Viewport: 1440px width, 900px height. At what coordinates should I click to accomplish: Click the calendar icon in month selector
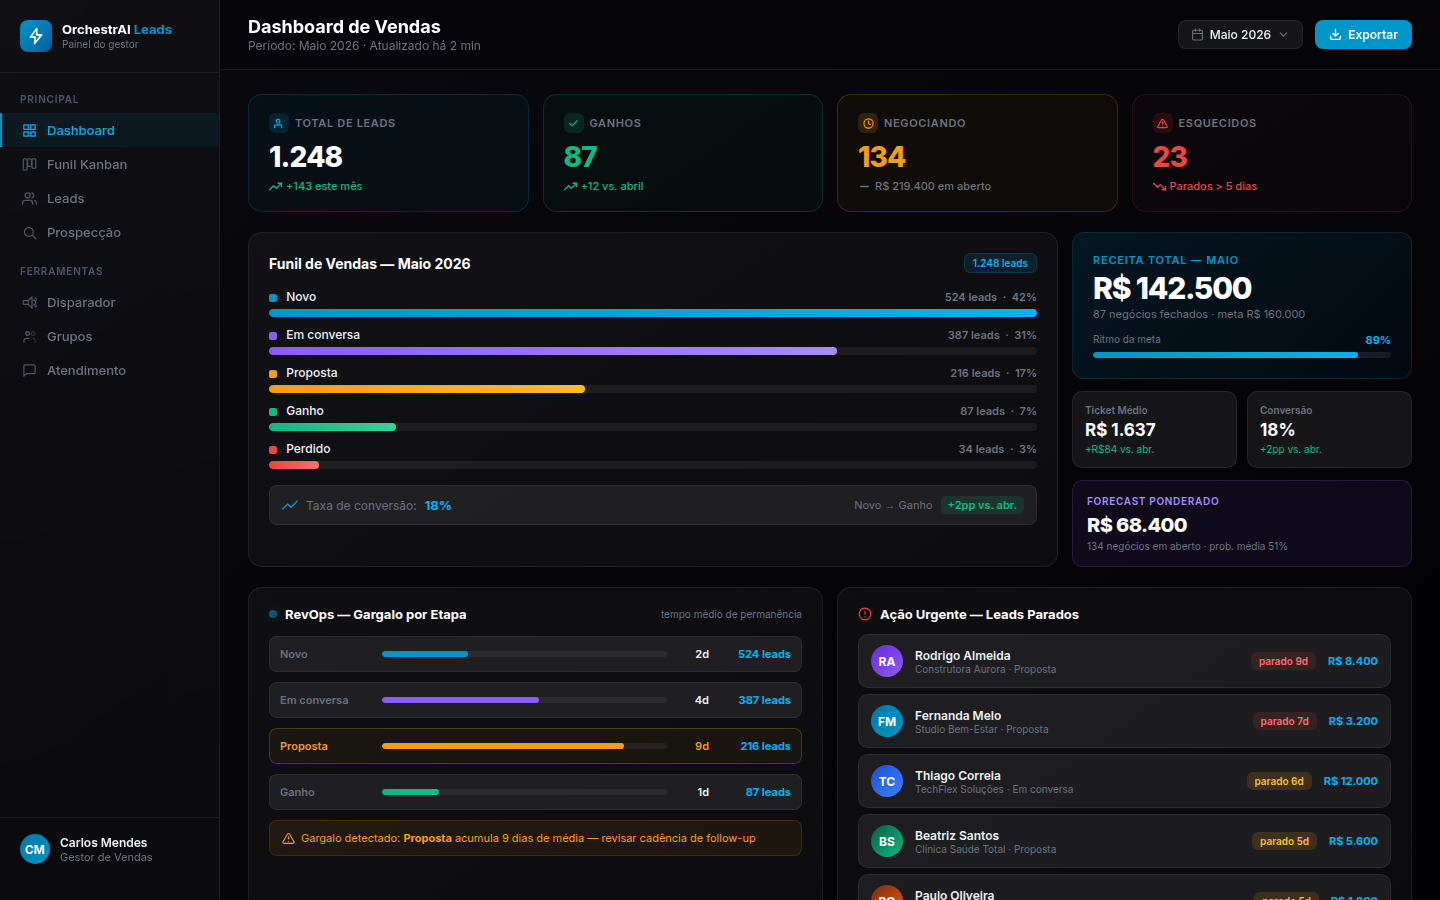[x=1197, y=35]
